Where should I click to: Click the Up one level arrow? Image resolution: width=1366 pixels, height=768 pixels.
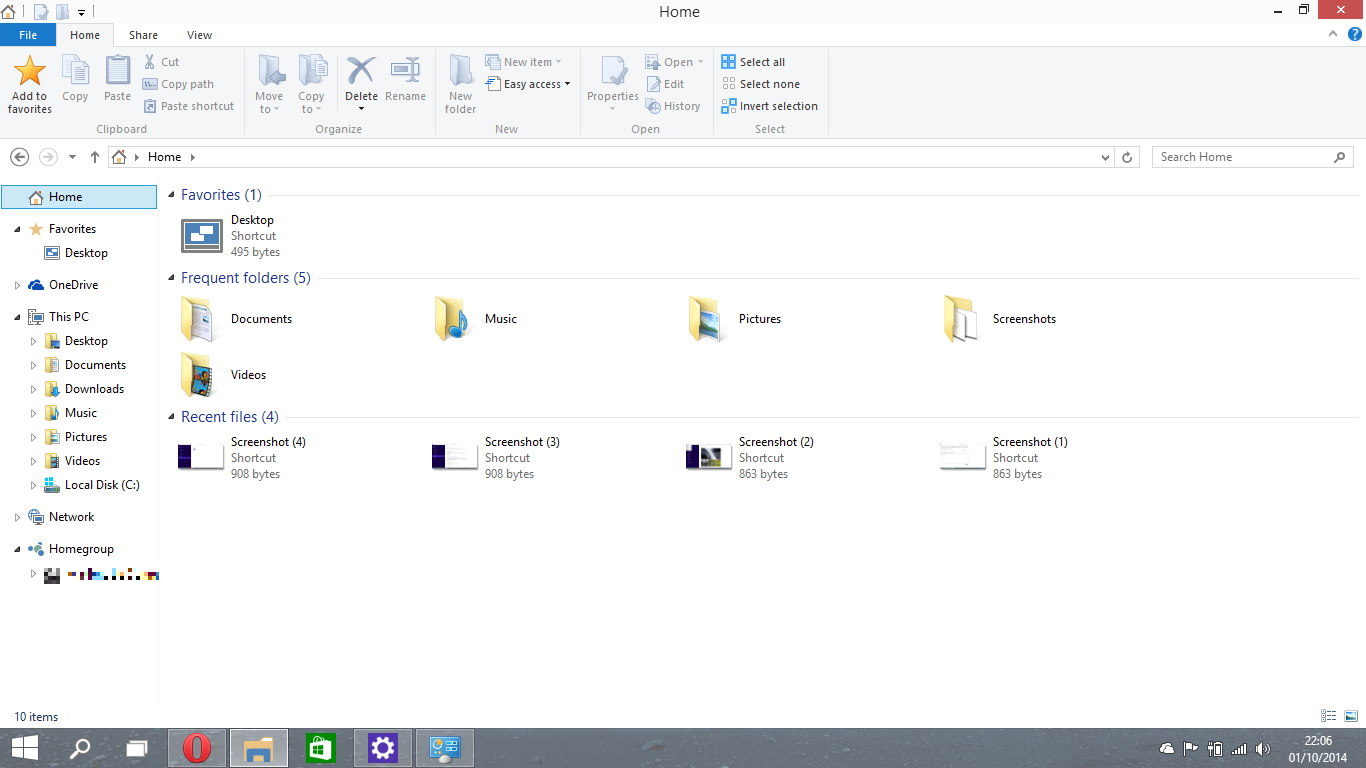point(95,157)
